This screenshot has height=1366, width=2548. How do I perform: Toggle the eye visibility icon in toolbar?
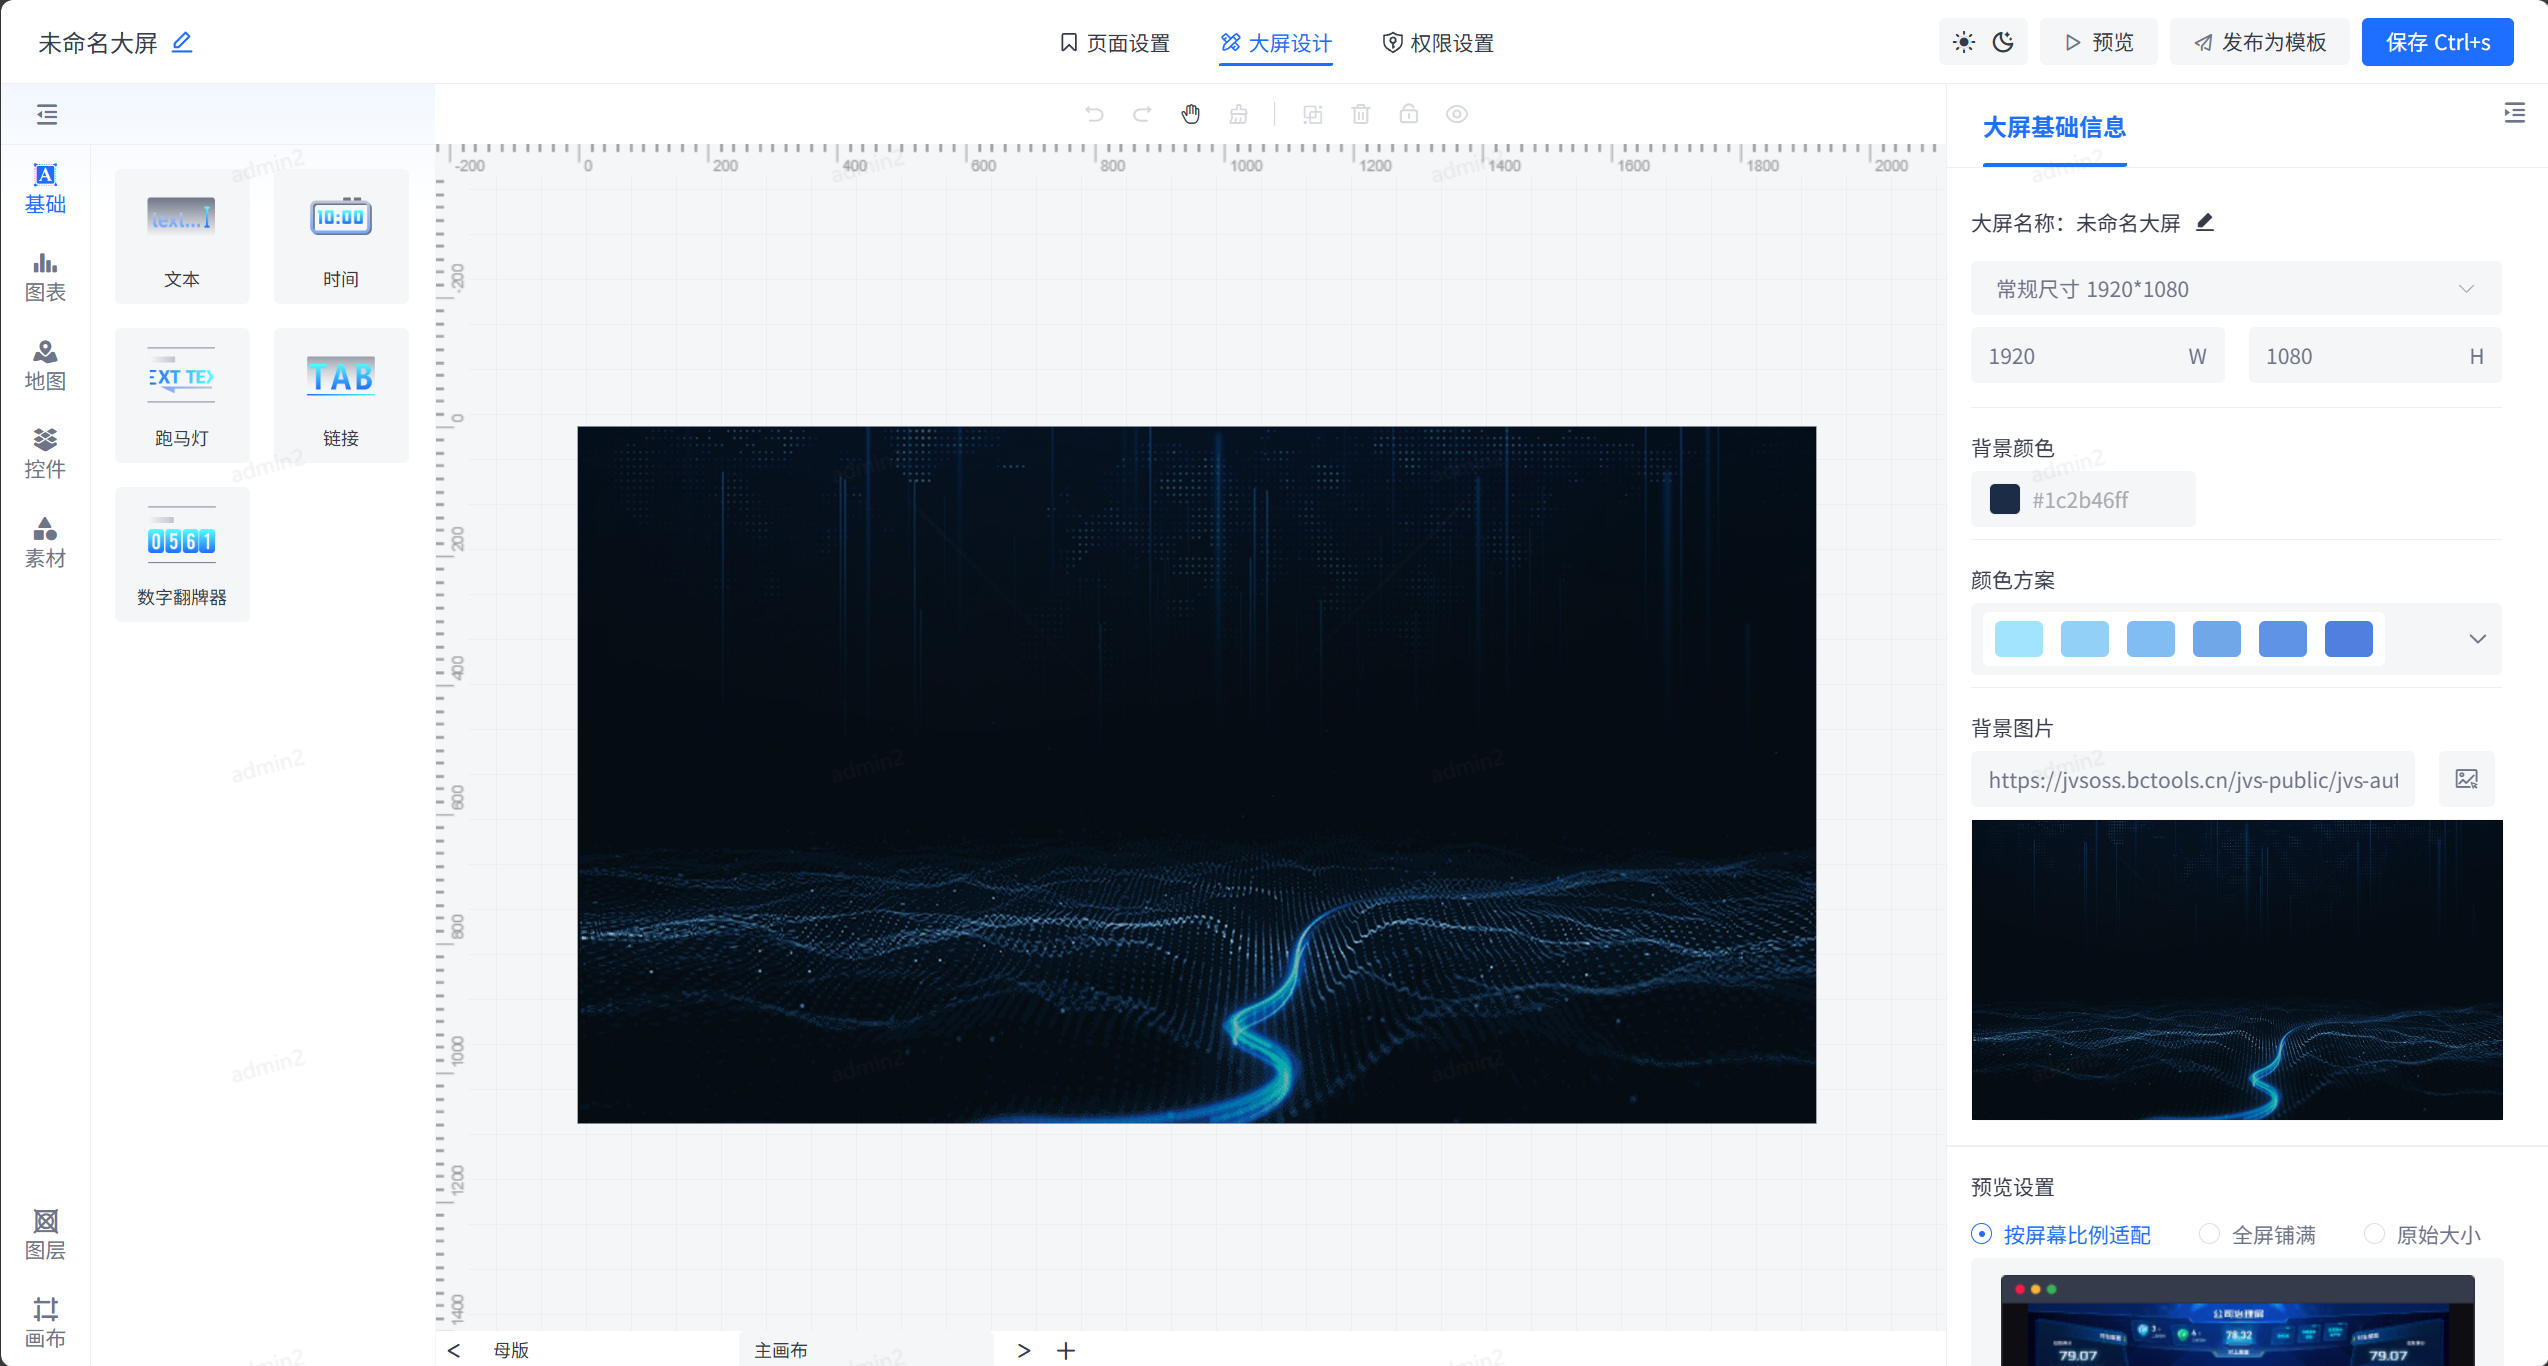click(1456, 114)
